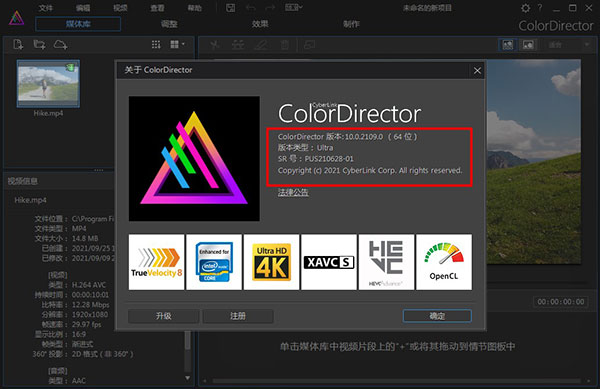Click the 14.8 MB file size value

tap(85, 238)
